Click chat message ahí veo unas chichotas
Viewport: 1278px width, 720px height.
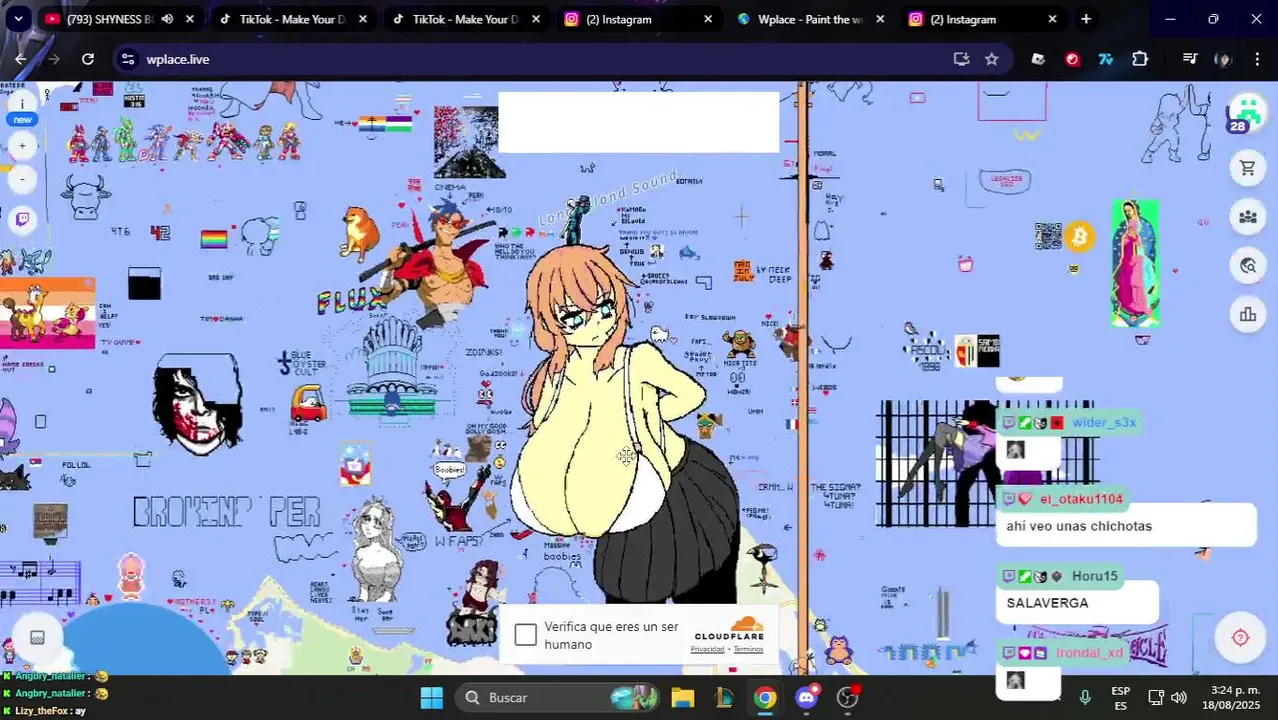(x=1079, y=526)
